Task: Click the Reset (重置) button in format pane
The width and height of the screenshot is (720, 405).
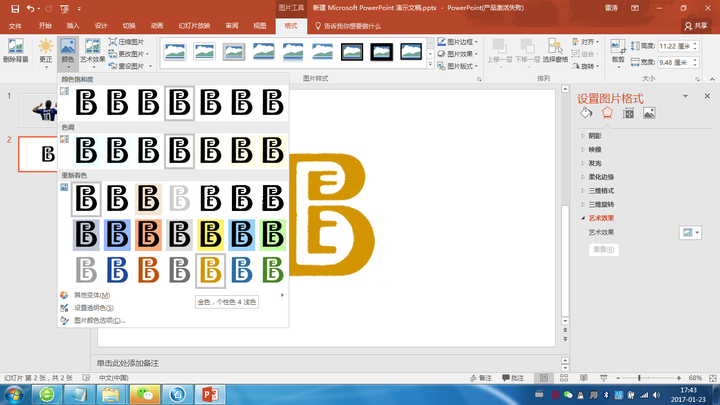Action: 603,249
